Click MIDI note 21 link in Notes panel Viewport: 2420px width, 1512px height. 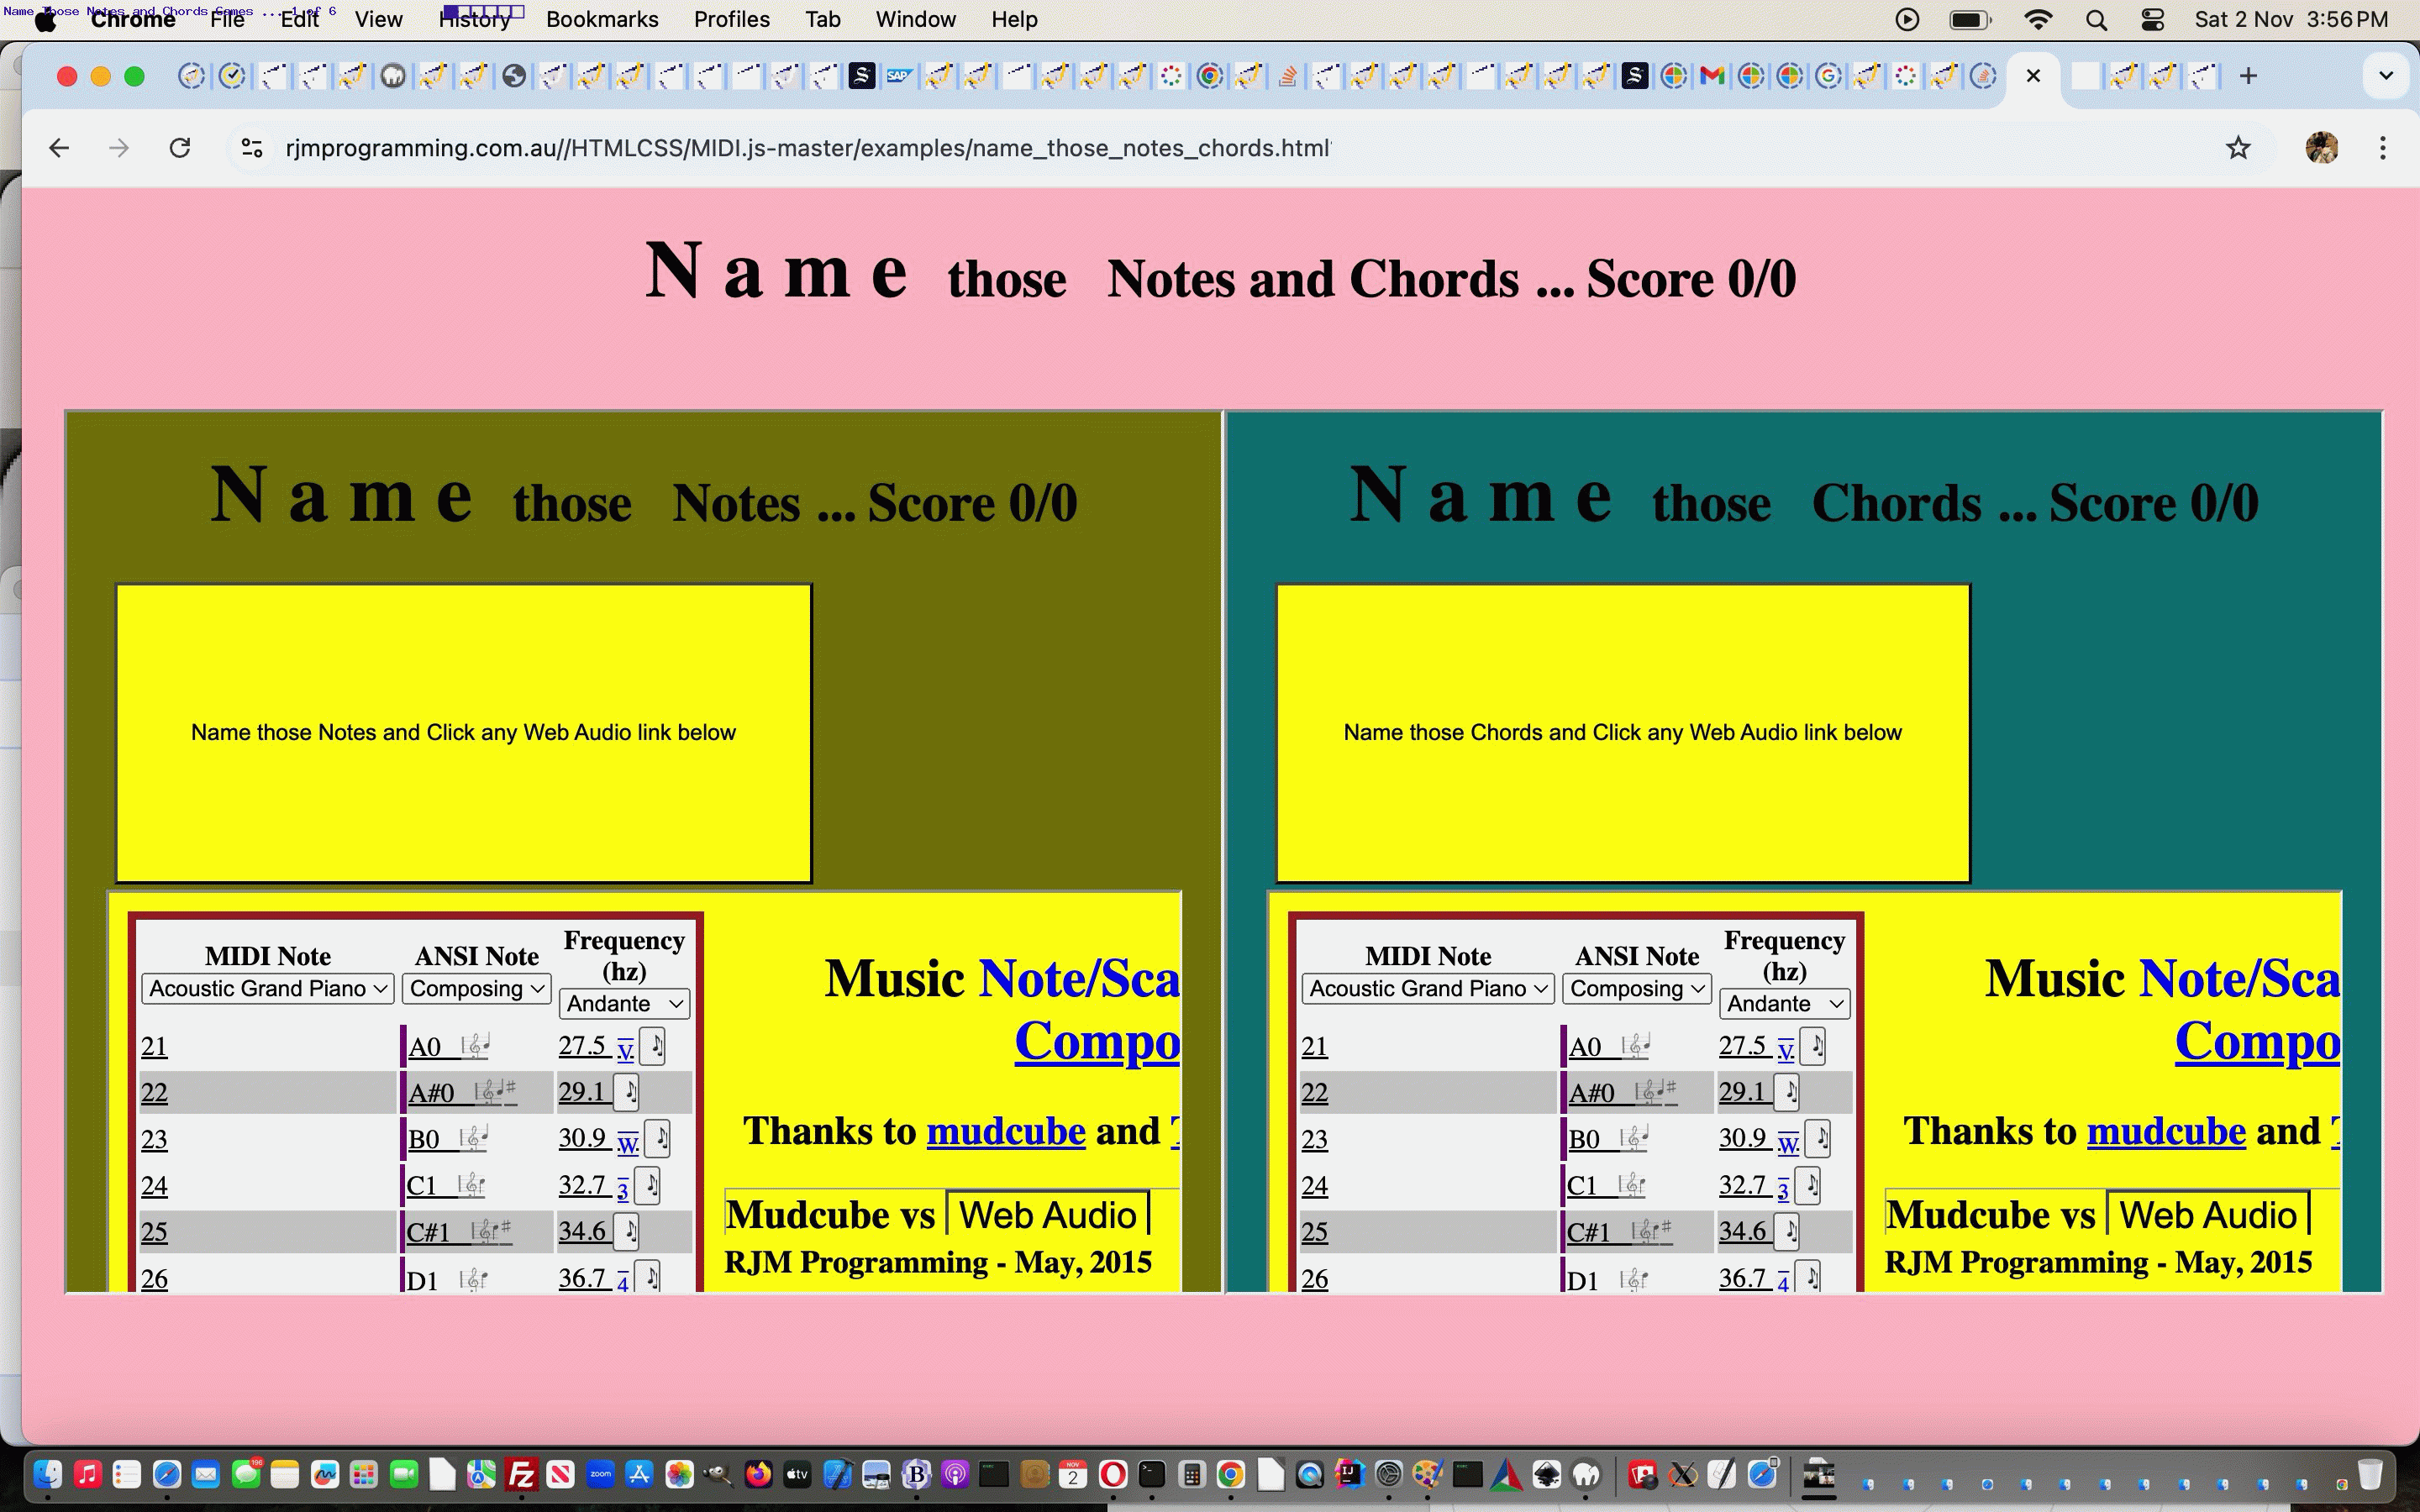click(x=154, y=1046)
